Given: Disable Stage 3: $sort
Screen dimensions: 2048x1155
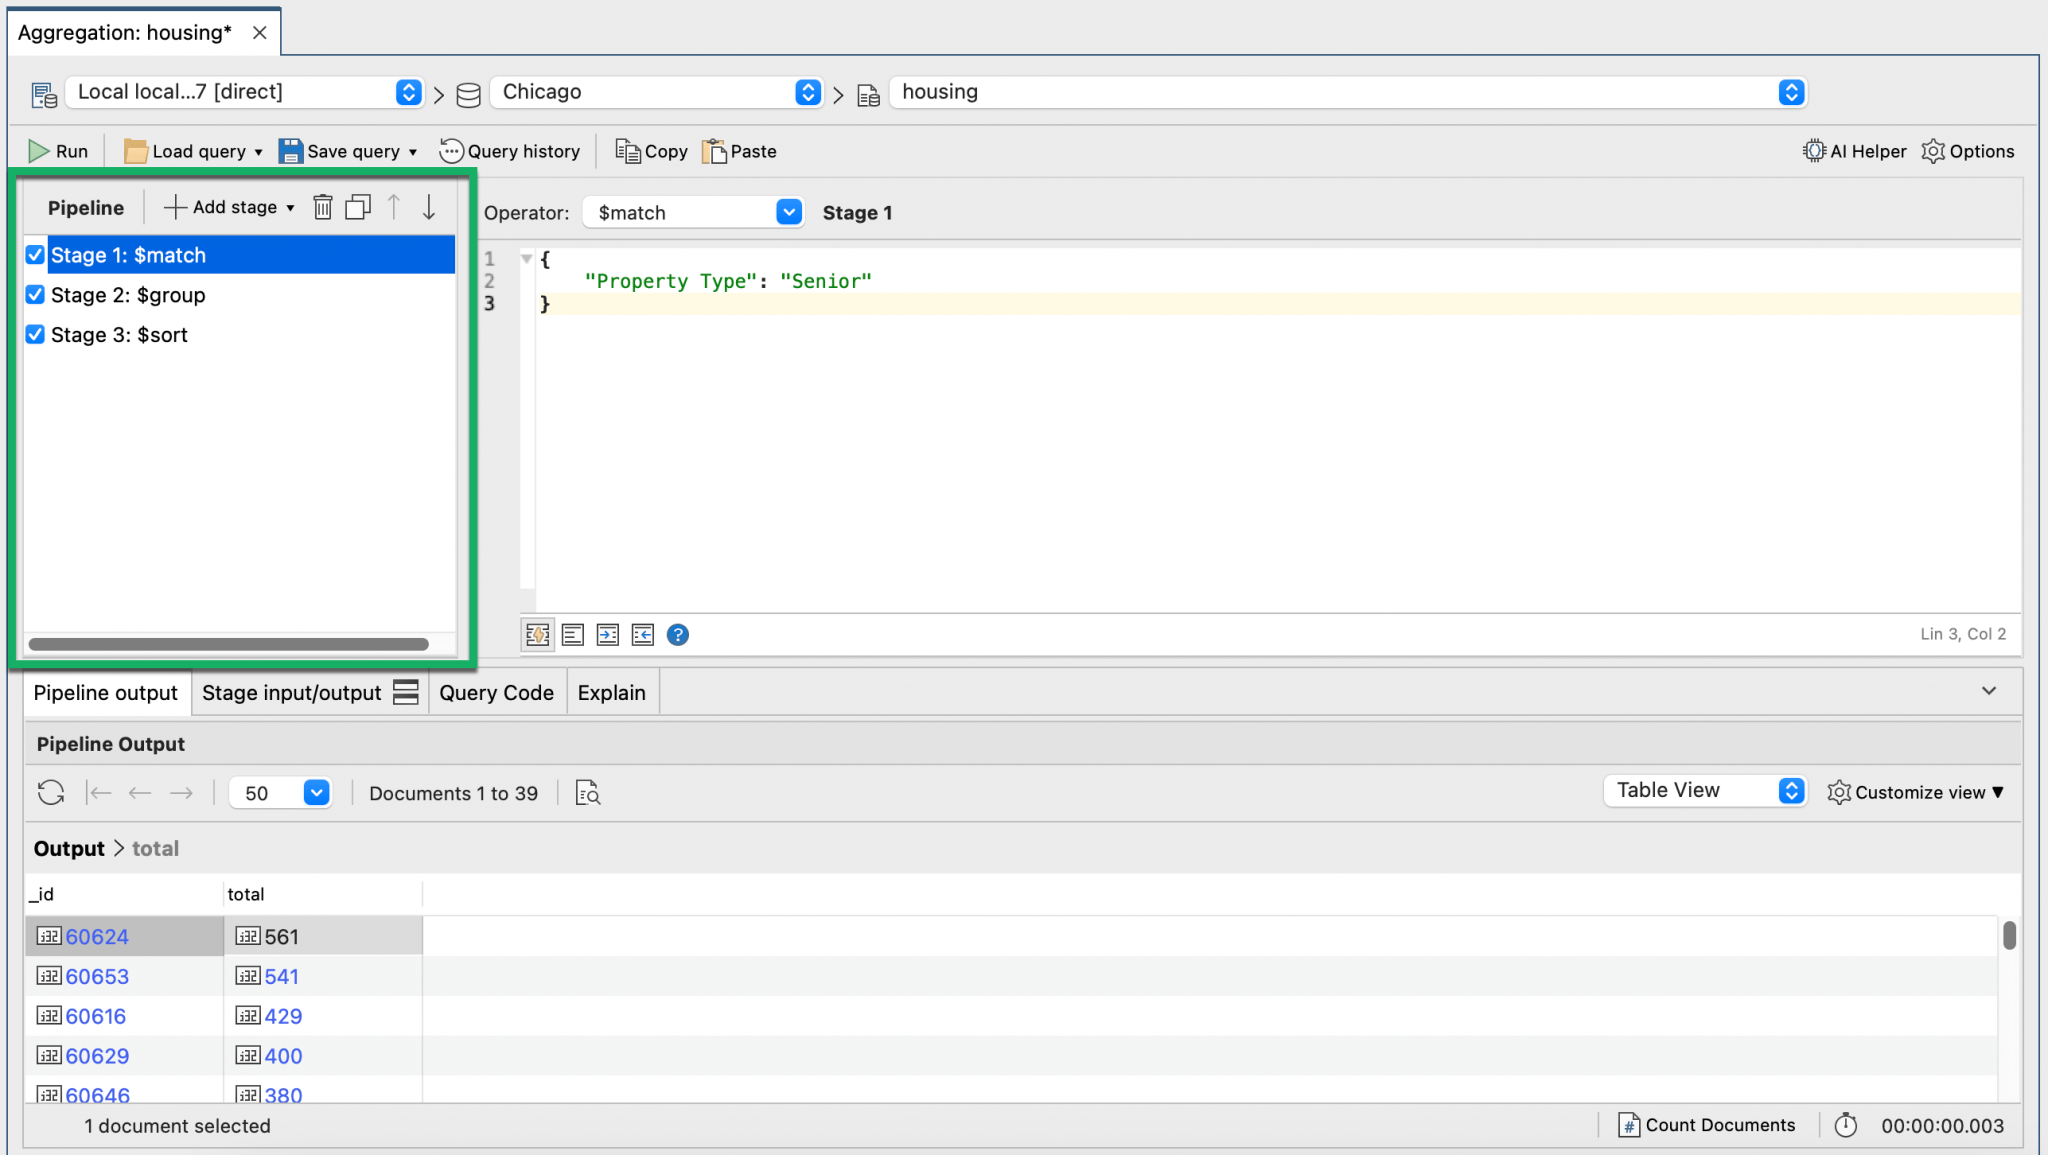Looking at the screenshot, I should (x=35, y=334).
